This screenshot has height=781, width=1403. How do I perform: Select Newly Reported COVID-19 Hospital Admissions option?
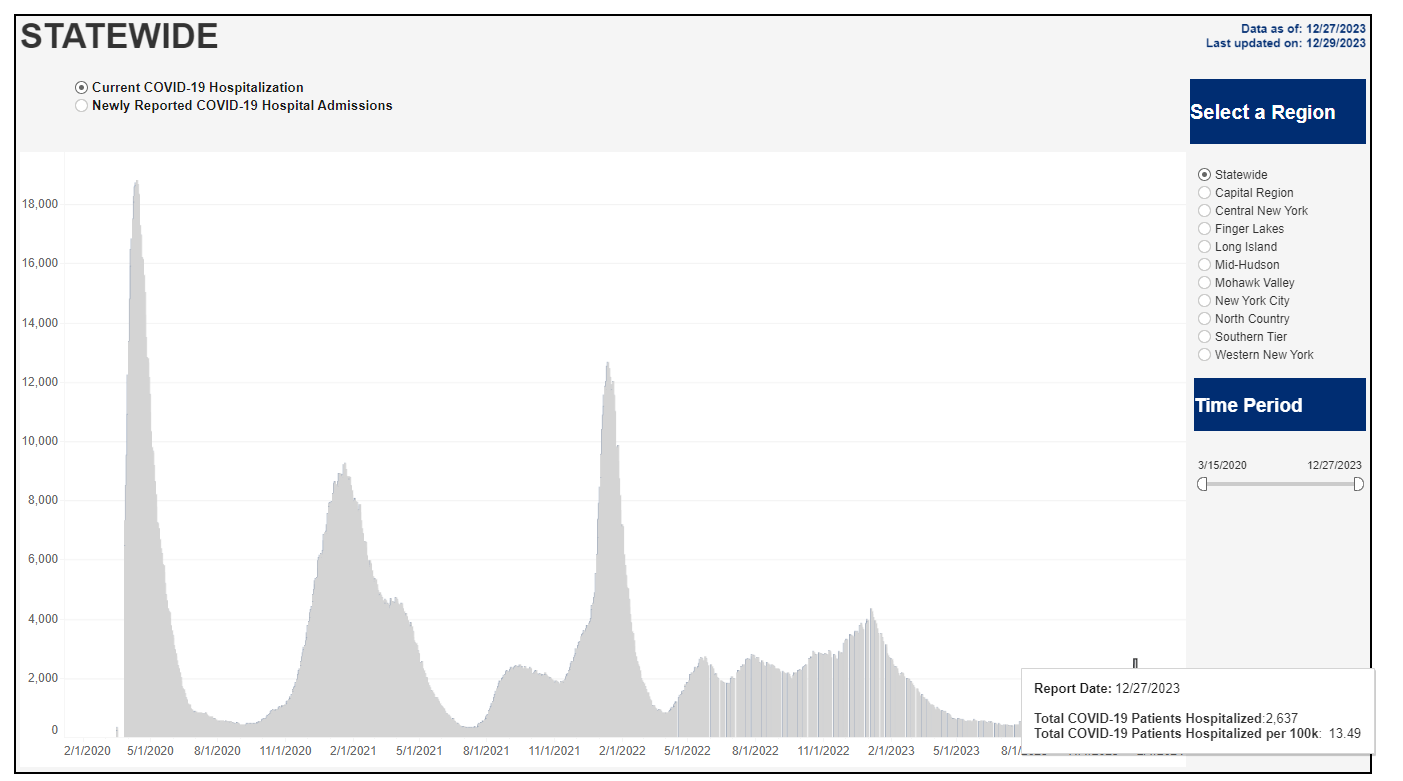(82, 106)
